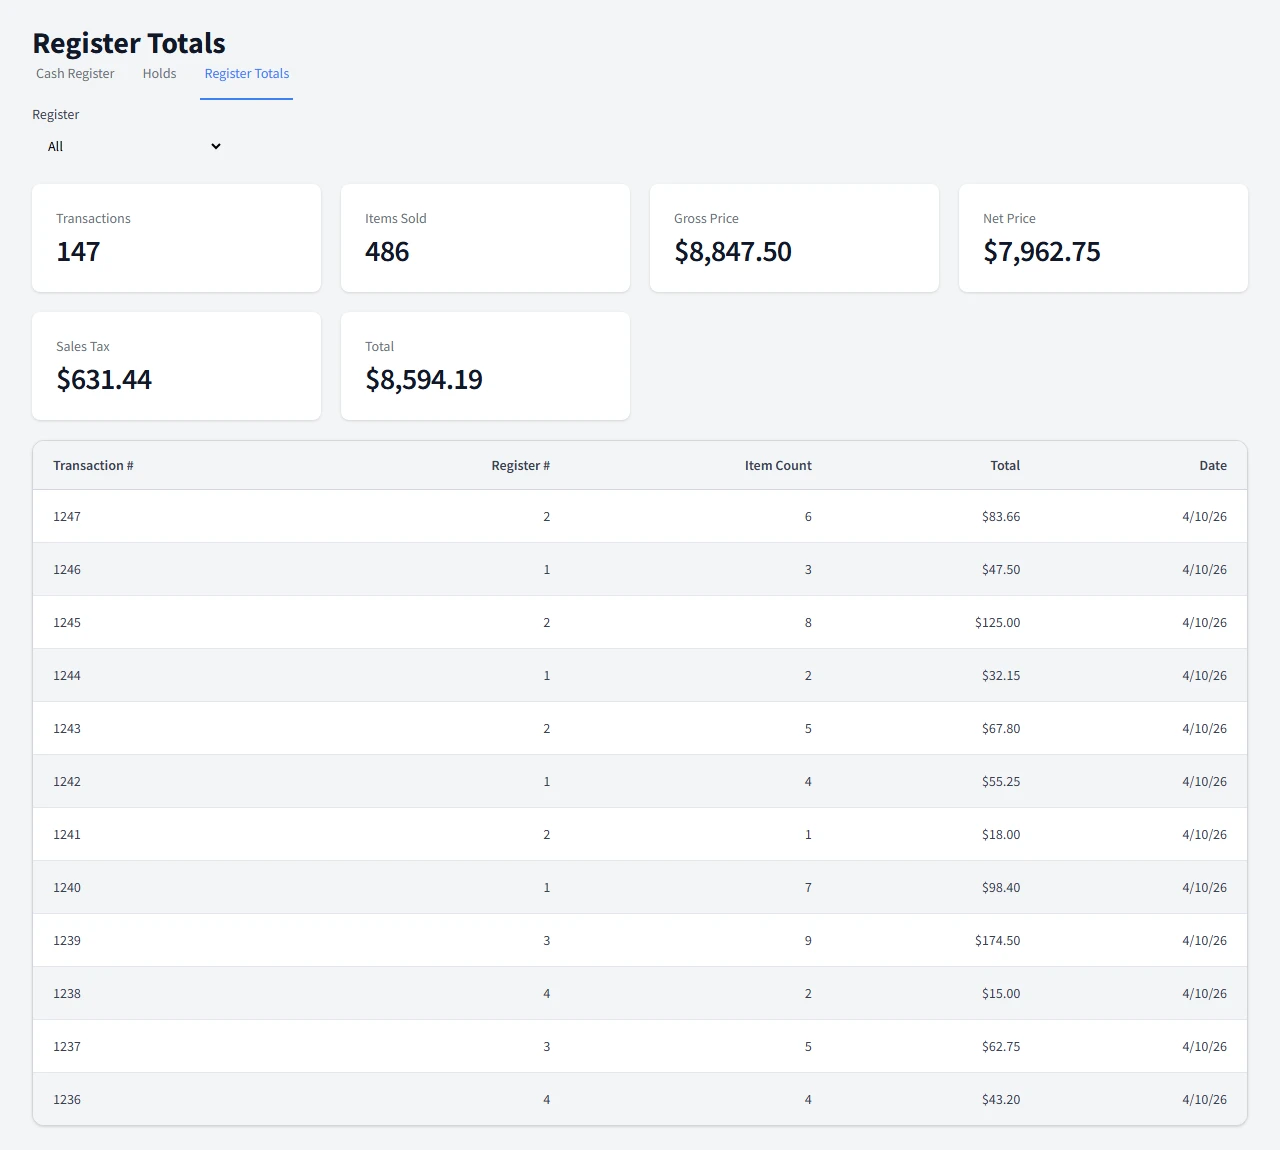
Task: Click the Gross Price summary card
Action: pyautogui.click(x=794, y=238)
